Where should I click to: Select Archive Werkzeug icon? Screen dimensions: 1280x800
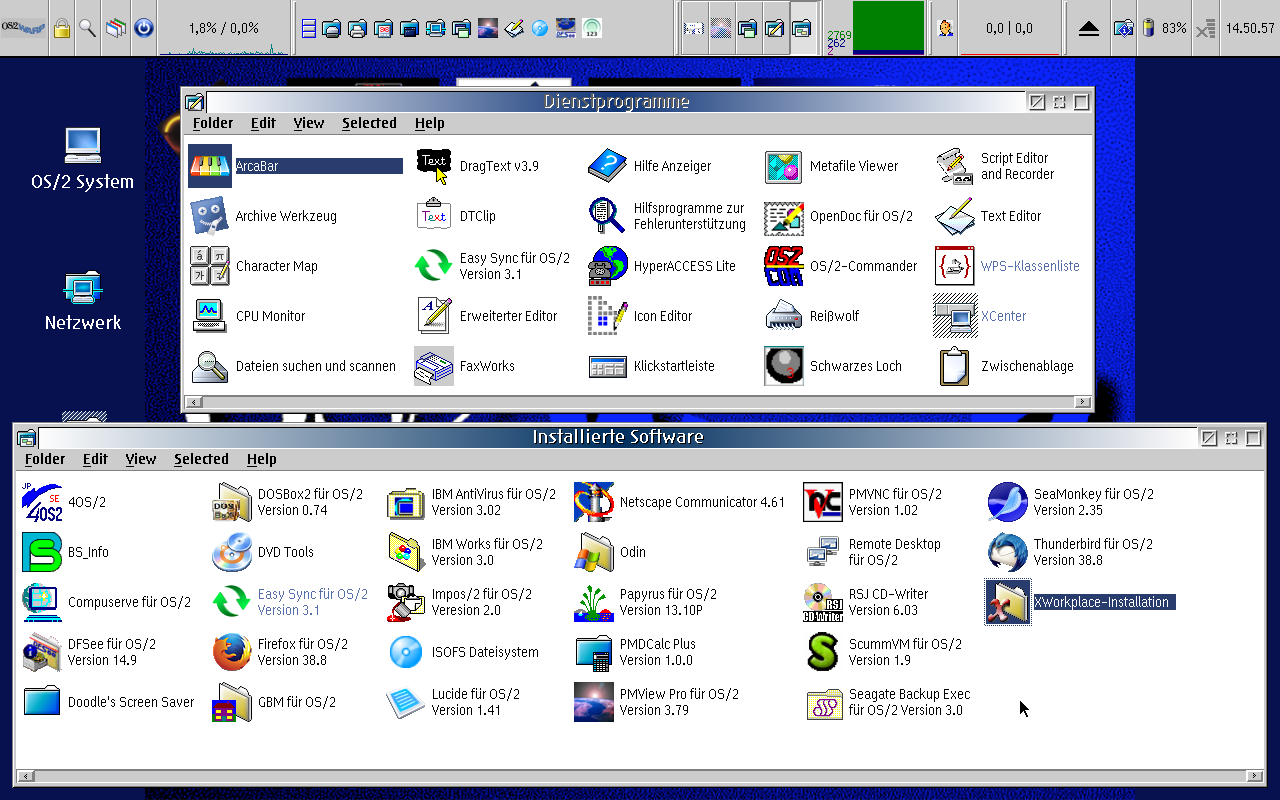coord(210,216)
